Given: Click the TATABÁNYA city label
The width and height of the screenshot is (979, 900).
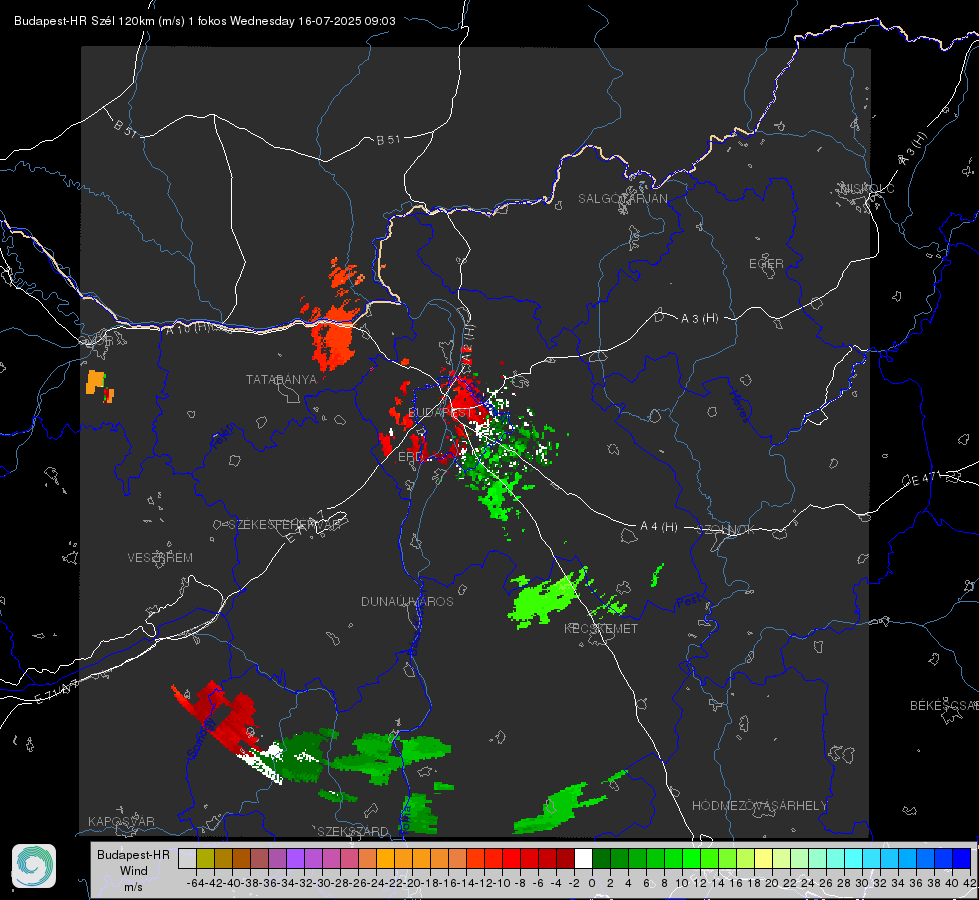Looking at the screenshot, I should pos(281,379).
